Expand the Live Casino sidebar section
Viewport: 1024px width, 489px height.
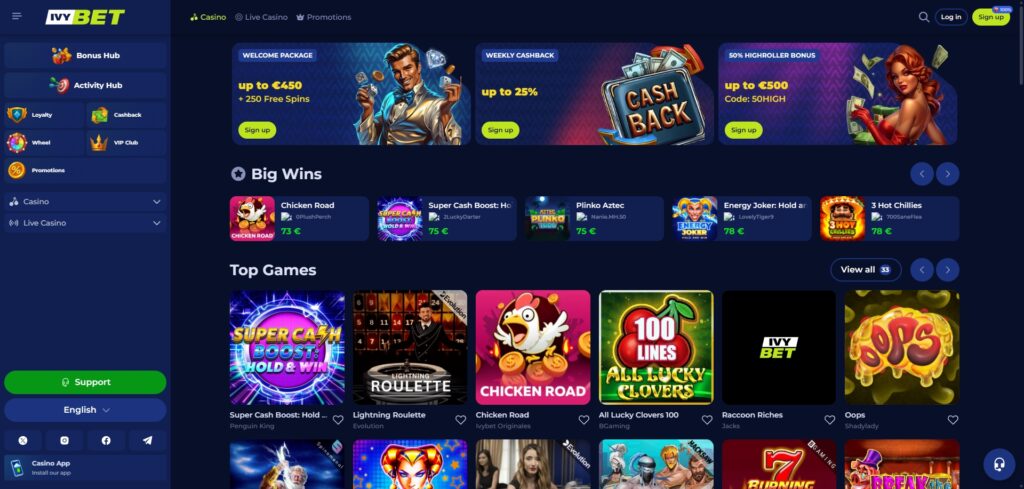(85, 223)
